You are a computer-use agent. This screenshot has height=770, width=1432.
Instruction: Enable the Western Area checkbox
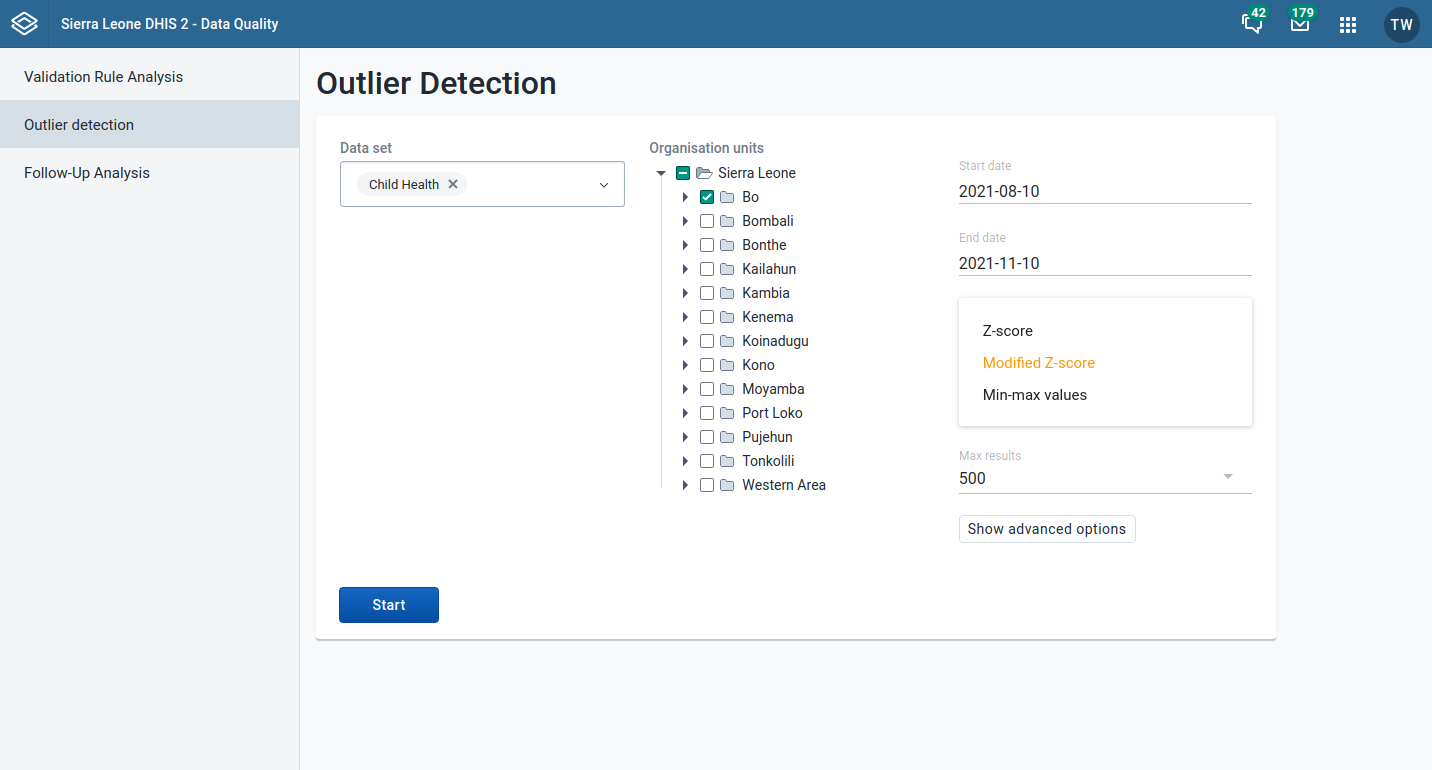click(707, 484)
